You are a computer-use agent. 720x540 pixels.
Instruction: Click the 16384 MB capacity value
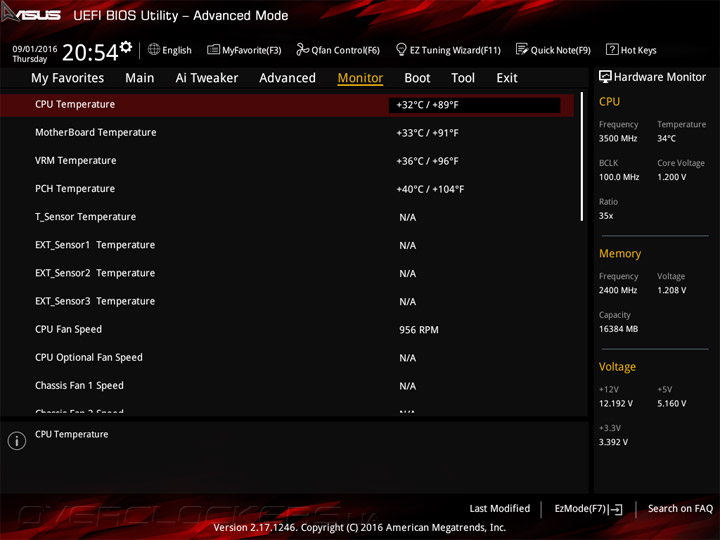click(619, 329)
